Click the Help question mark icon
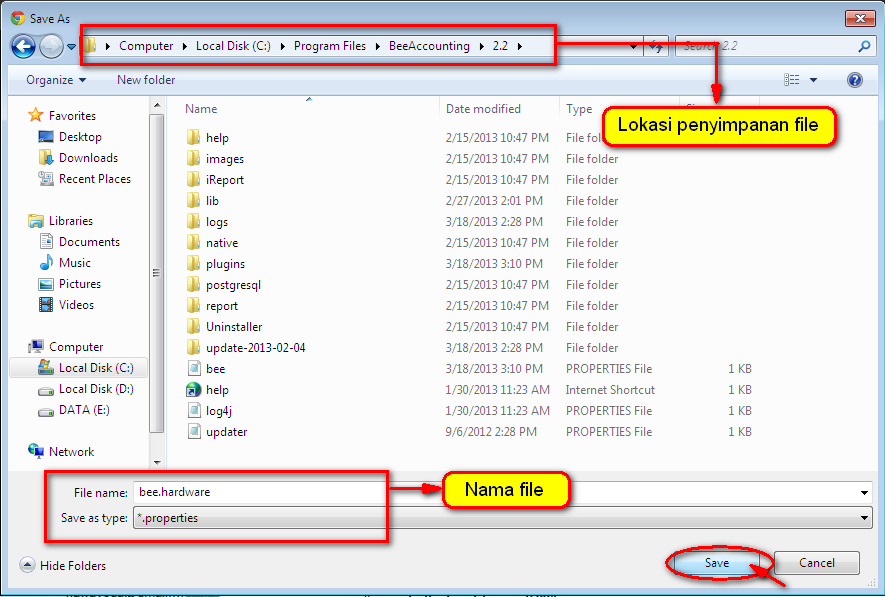This screenshot has height=597, width=885. pyautogui.click(x=854, y=80)
